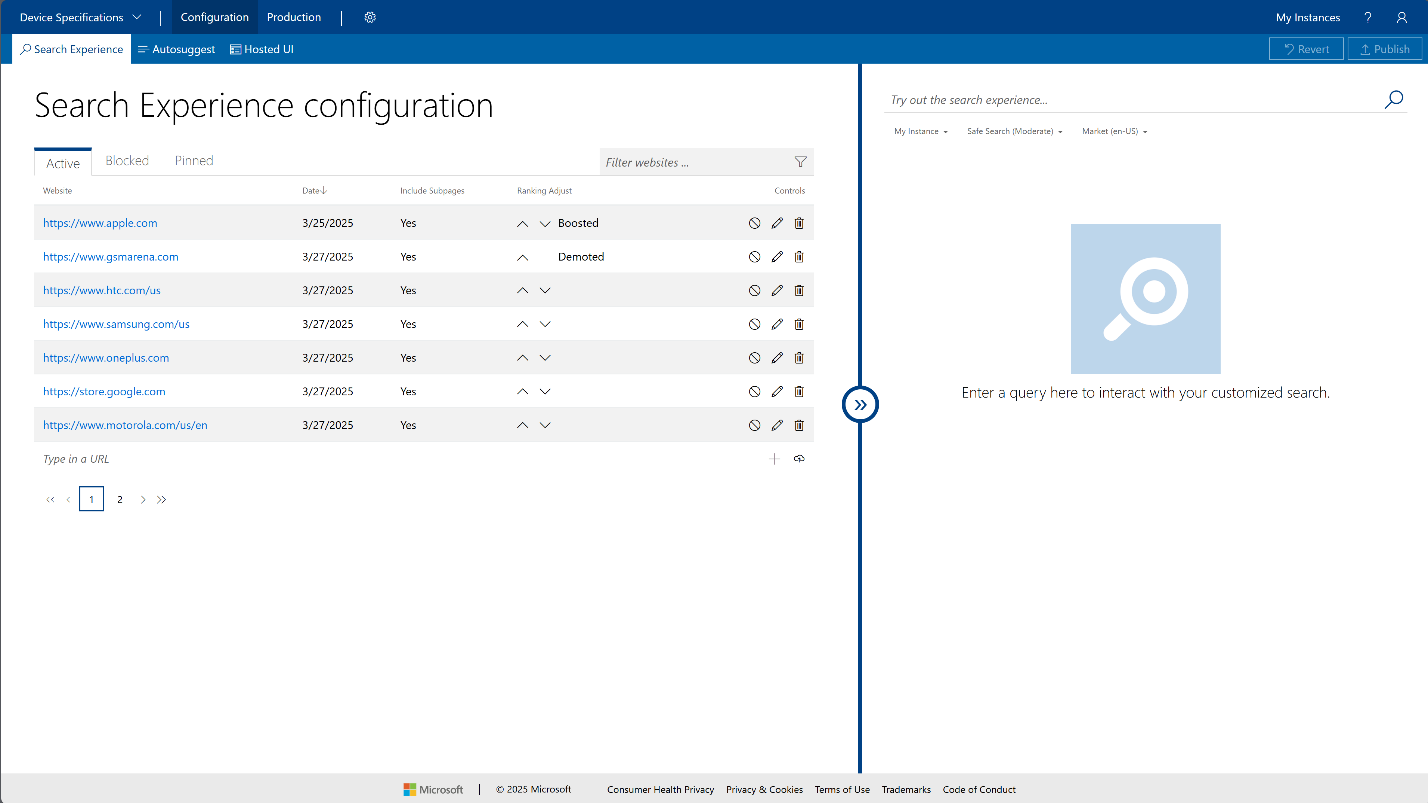This screenshot has height=803, width=1428.
Task: Open the user account icon
Action: 1401,17
